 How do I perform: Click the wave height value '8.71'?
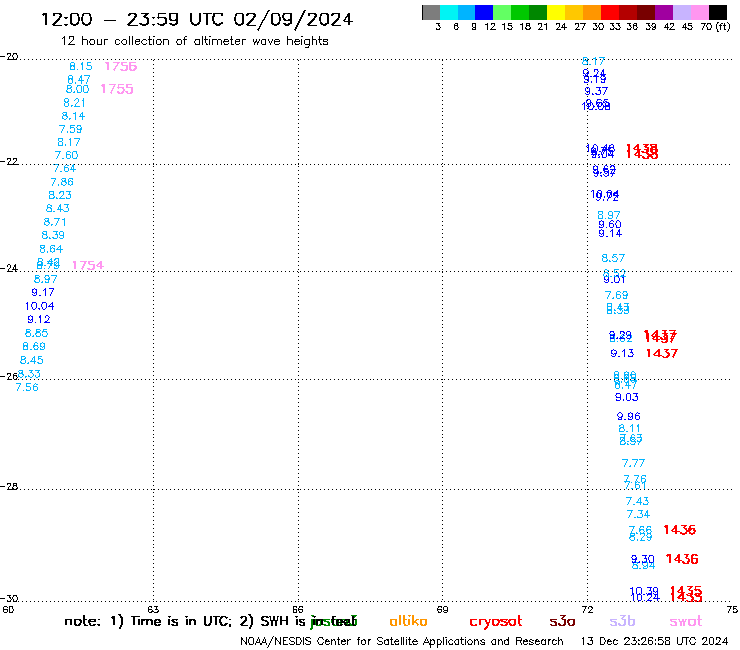pos(55,222)
